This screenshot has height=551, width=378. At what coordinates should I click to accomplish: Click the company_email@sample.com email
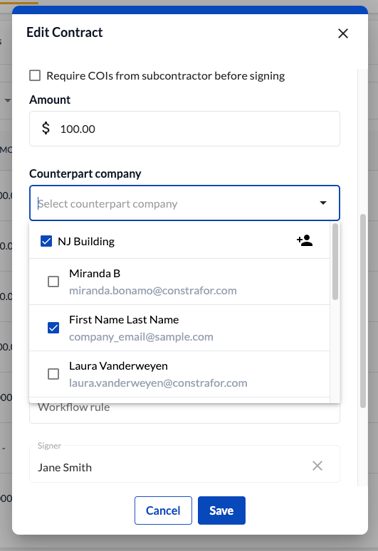tap(141, 337)
